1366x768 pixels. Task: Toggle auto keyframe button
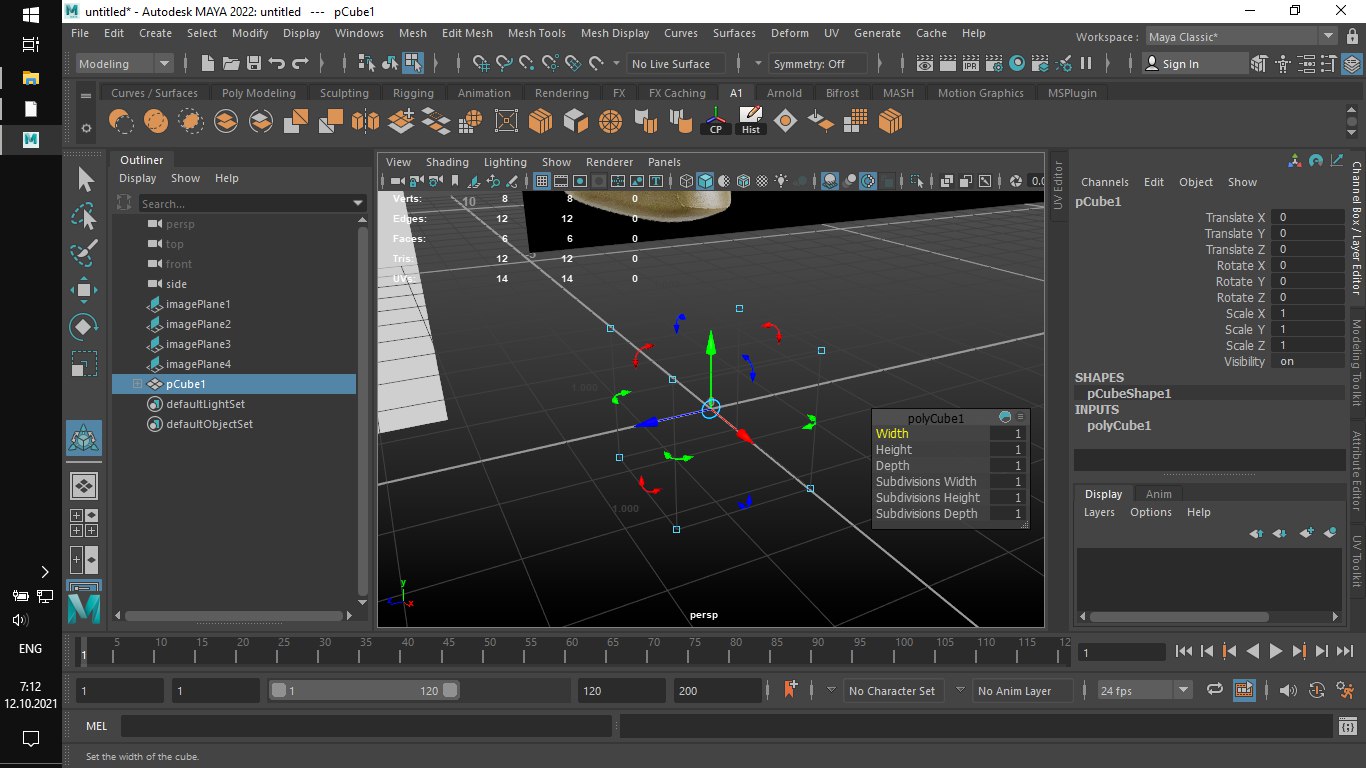(1316, 690)
